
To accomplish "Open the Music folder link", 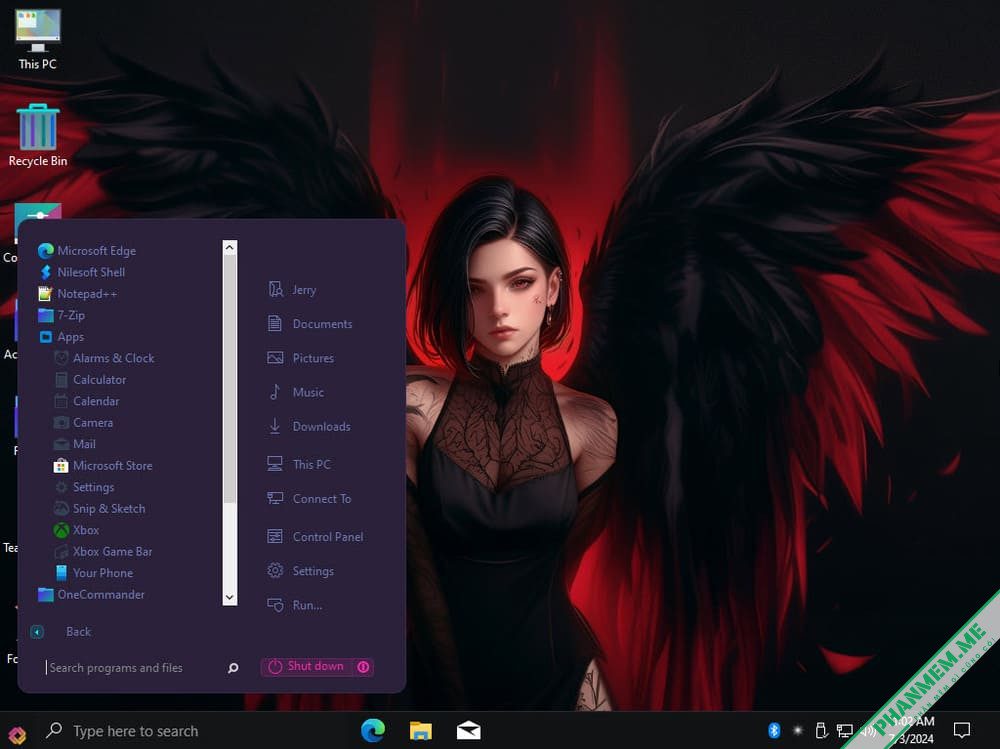I will pos(295,392).
